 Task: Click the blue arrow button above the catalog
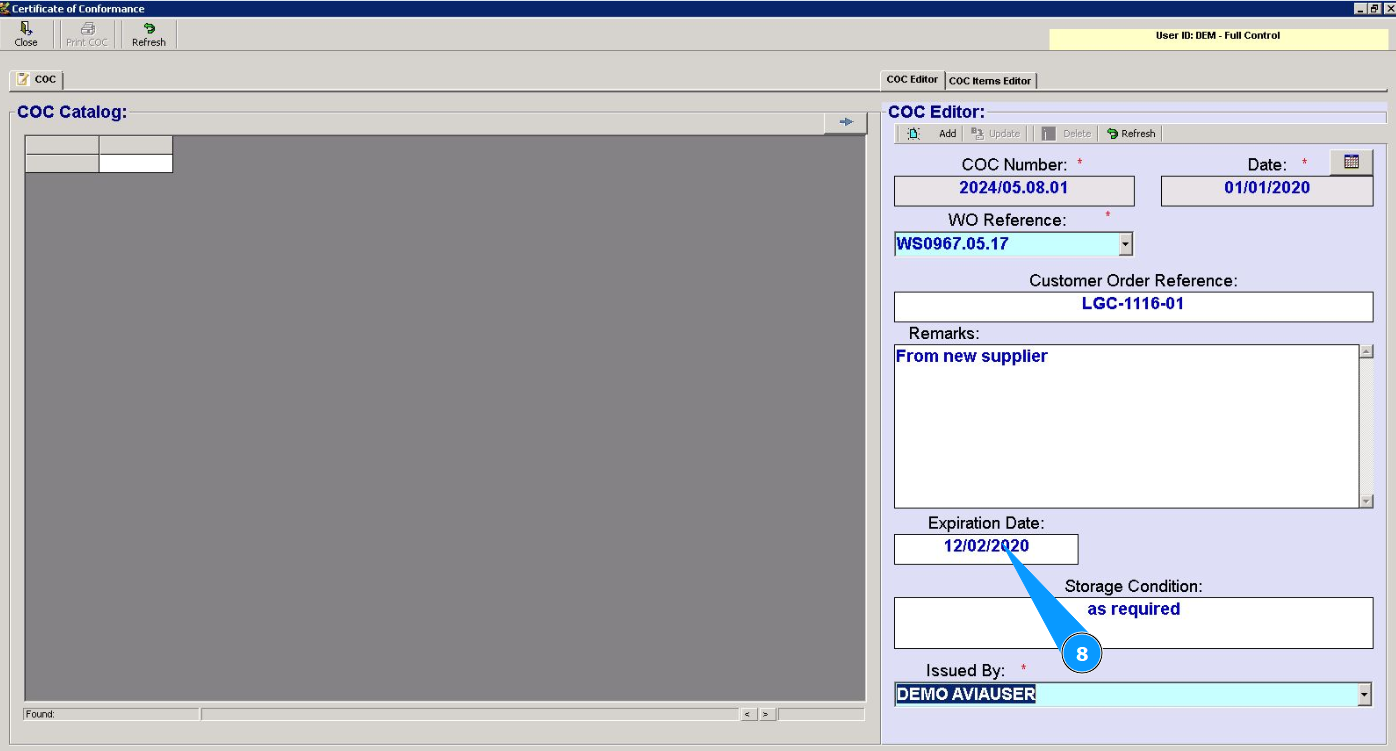pos(846,121)
